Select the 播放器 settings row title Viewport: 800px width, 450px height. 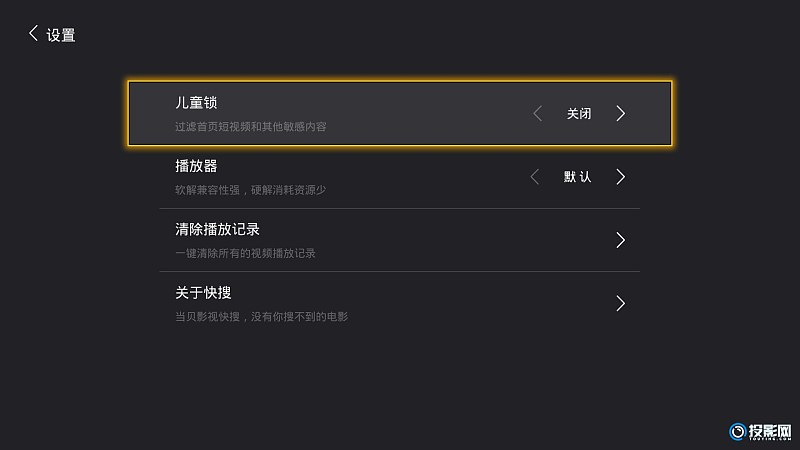(196, 166)
